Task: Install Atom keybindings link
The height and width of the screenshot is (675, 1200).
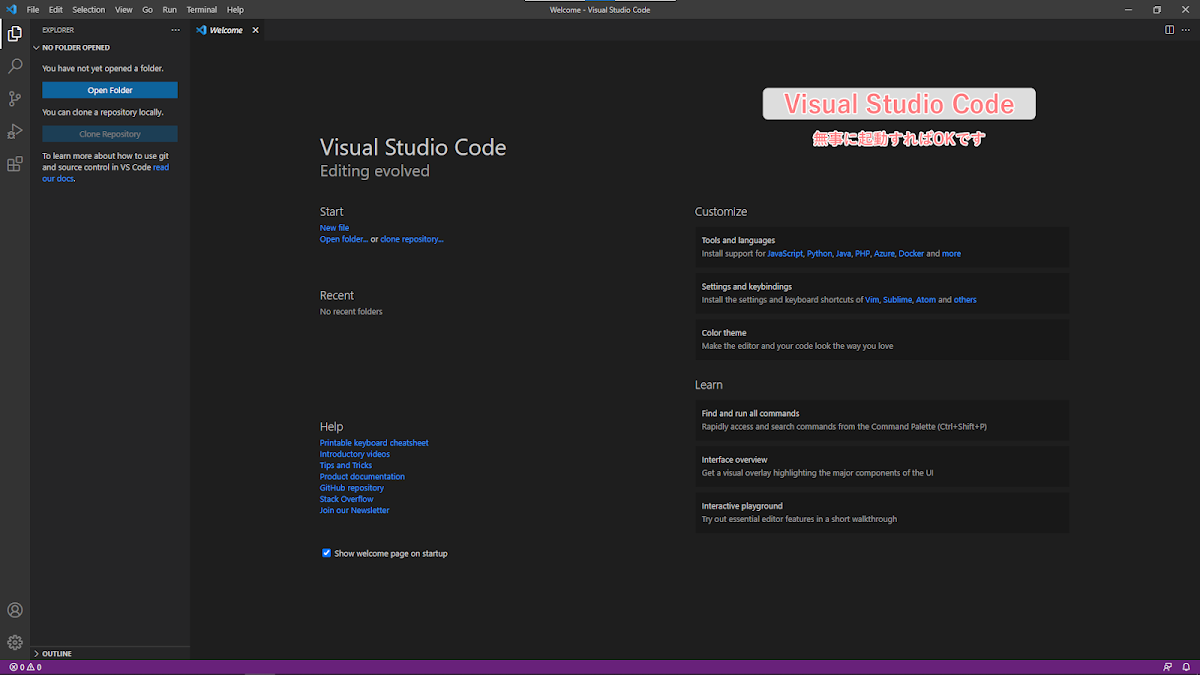Action: click(x=926, y=300)
